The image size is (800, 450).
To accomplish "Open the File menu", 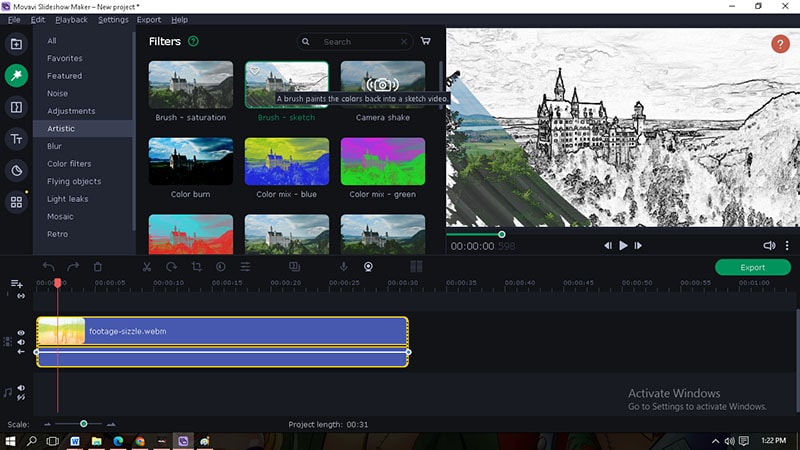I will click(14, 20).
